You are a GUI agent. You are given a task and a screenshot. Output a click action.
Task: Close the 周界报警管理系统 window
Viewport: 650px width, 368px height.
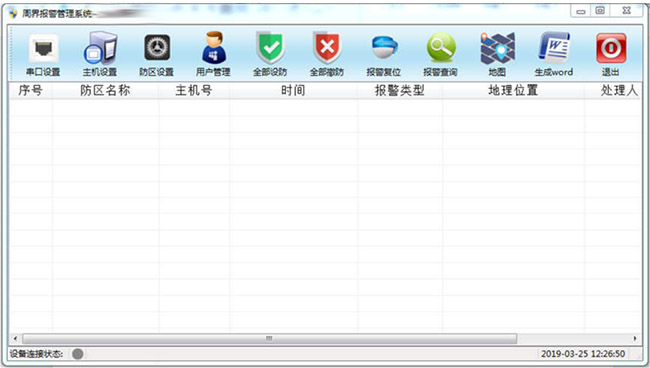(626, 11)
